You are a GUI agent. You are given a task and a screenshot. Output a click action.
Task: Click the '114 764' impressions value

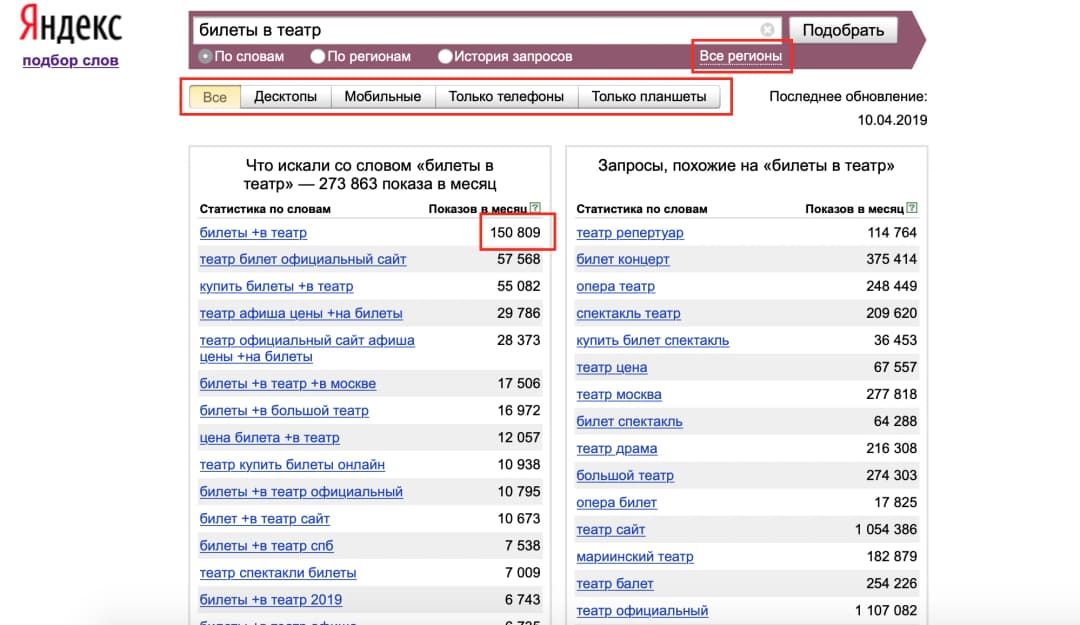click(x=892, y=233)
